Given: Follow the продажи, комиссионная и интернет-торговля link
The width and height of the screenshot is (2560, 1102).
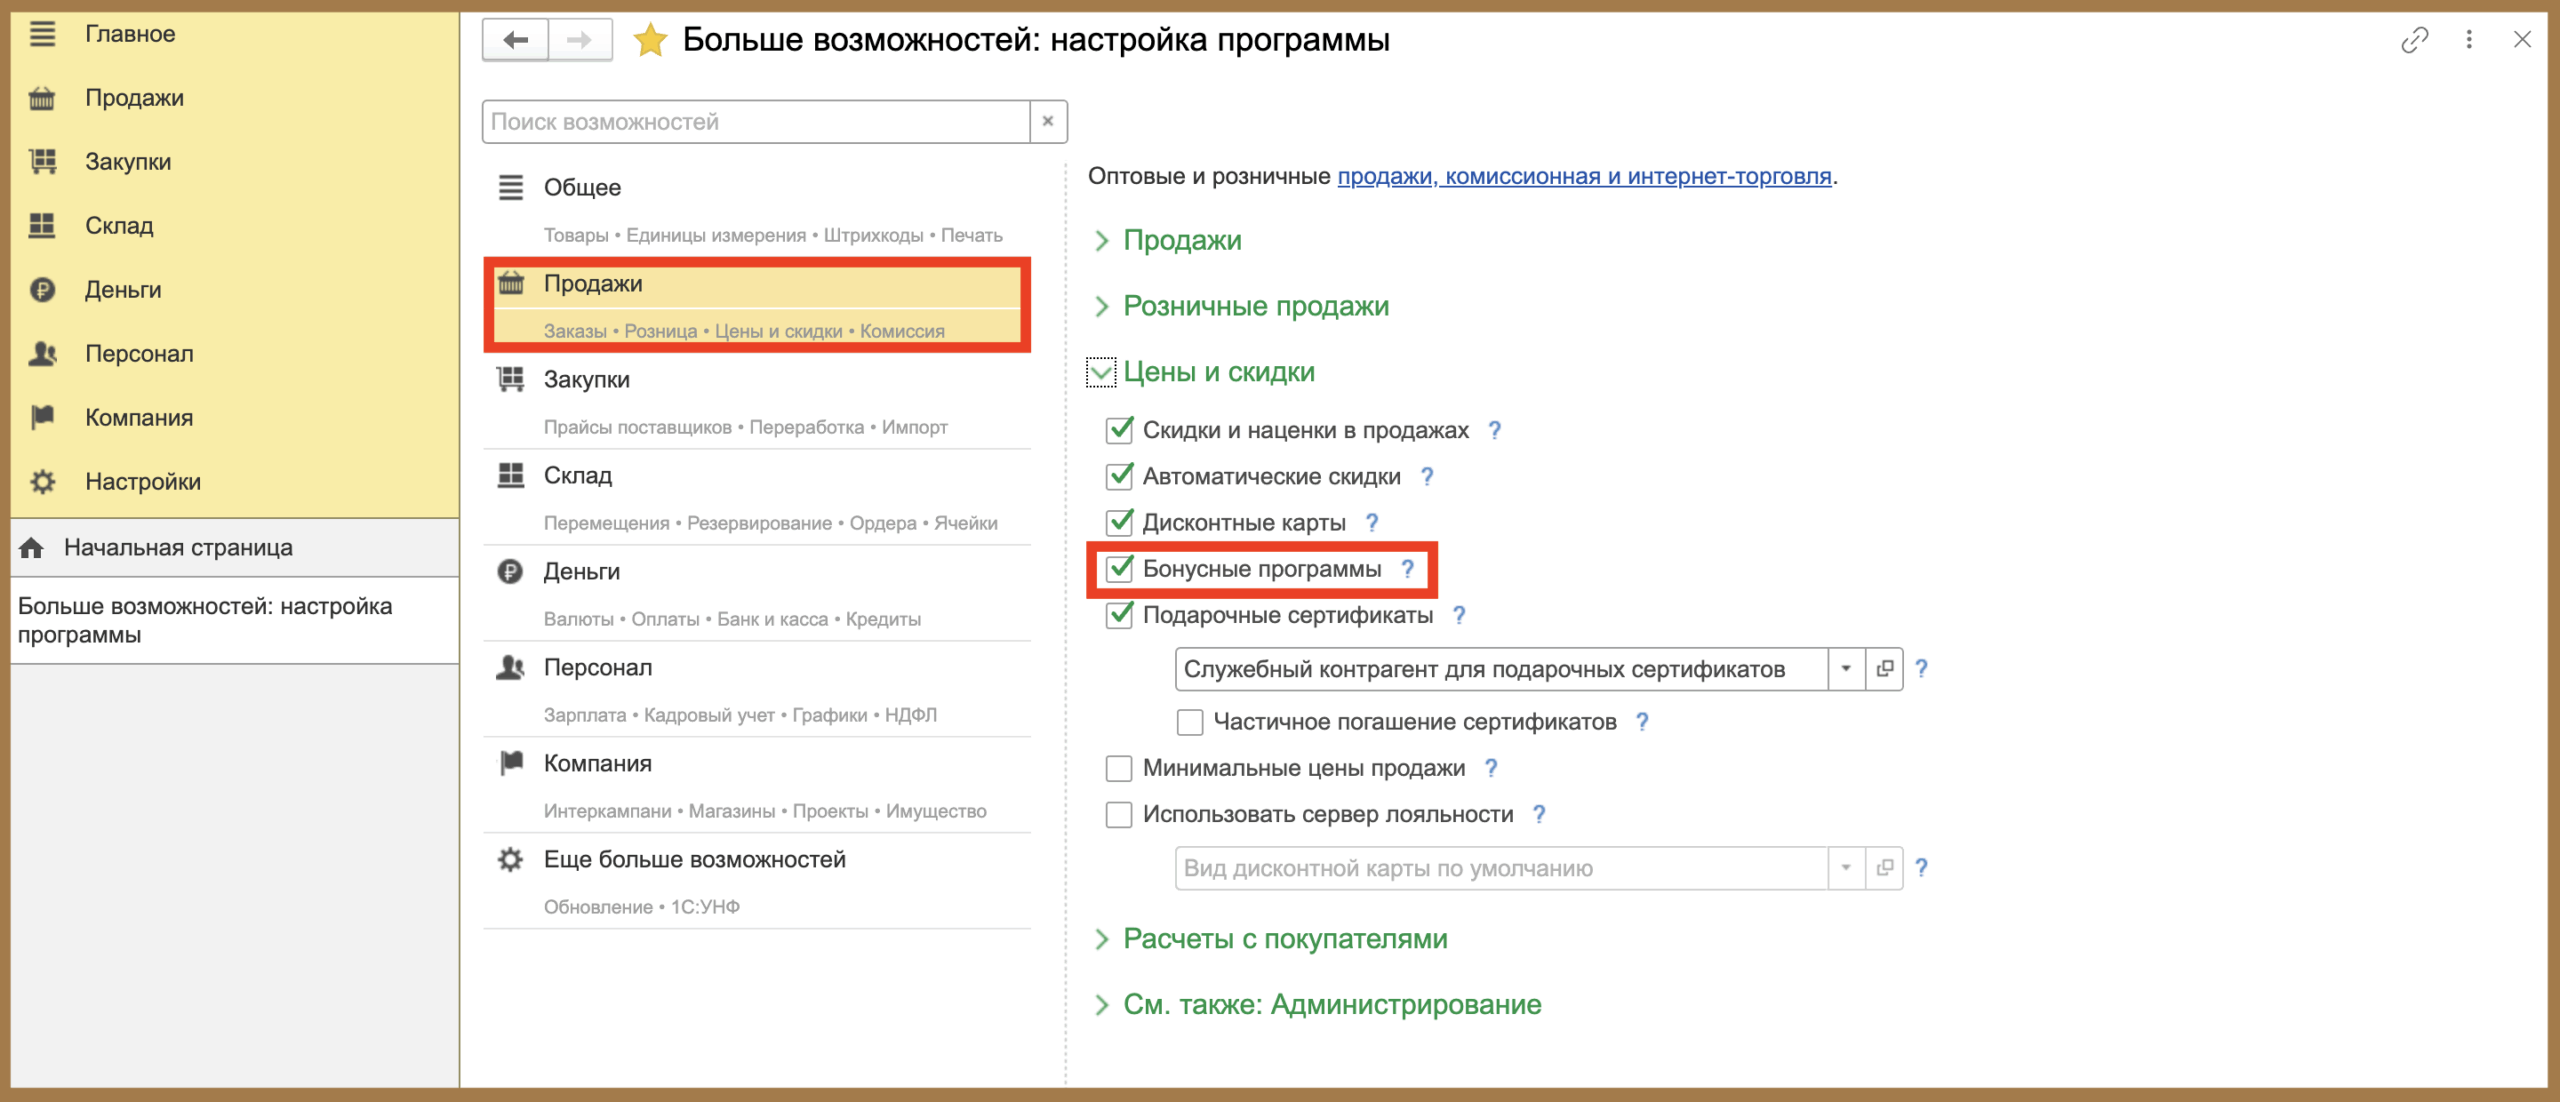Looking at the screenshot, I should coord(1584,176).
